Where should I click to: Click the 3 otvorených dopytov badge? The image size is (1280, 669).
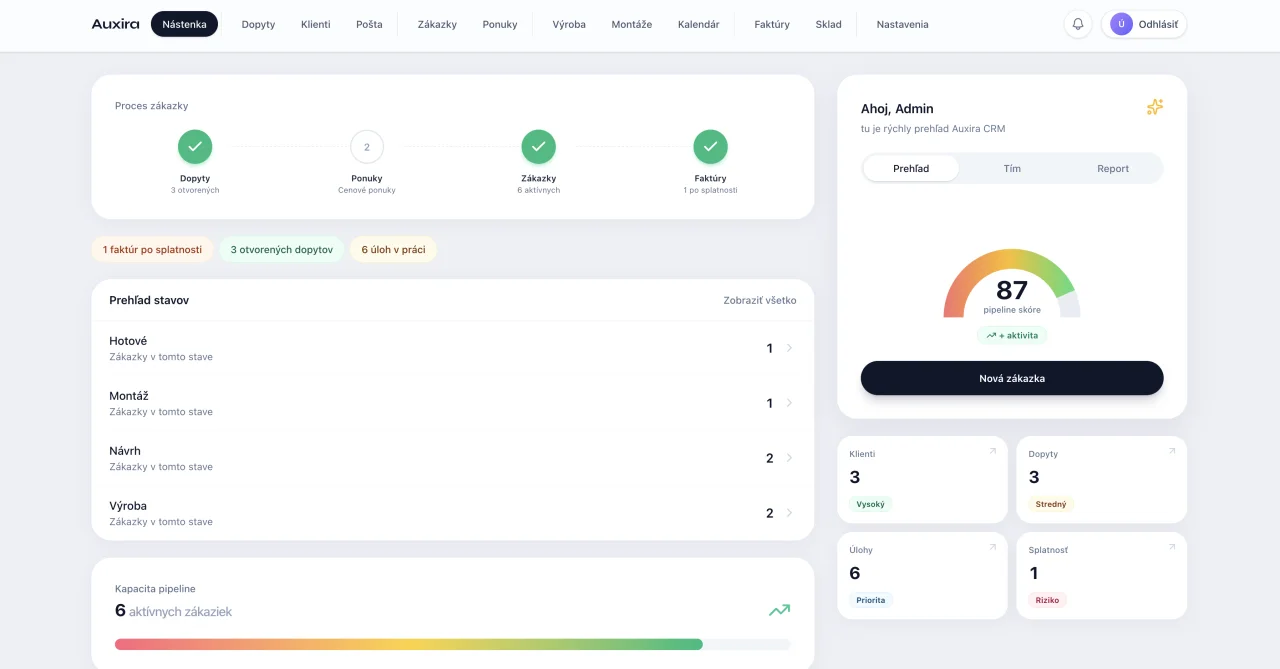pos(281,249)
